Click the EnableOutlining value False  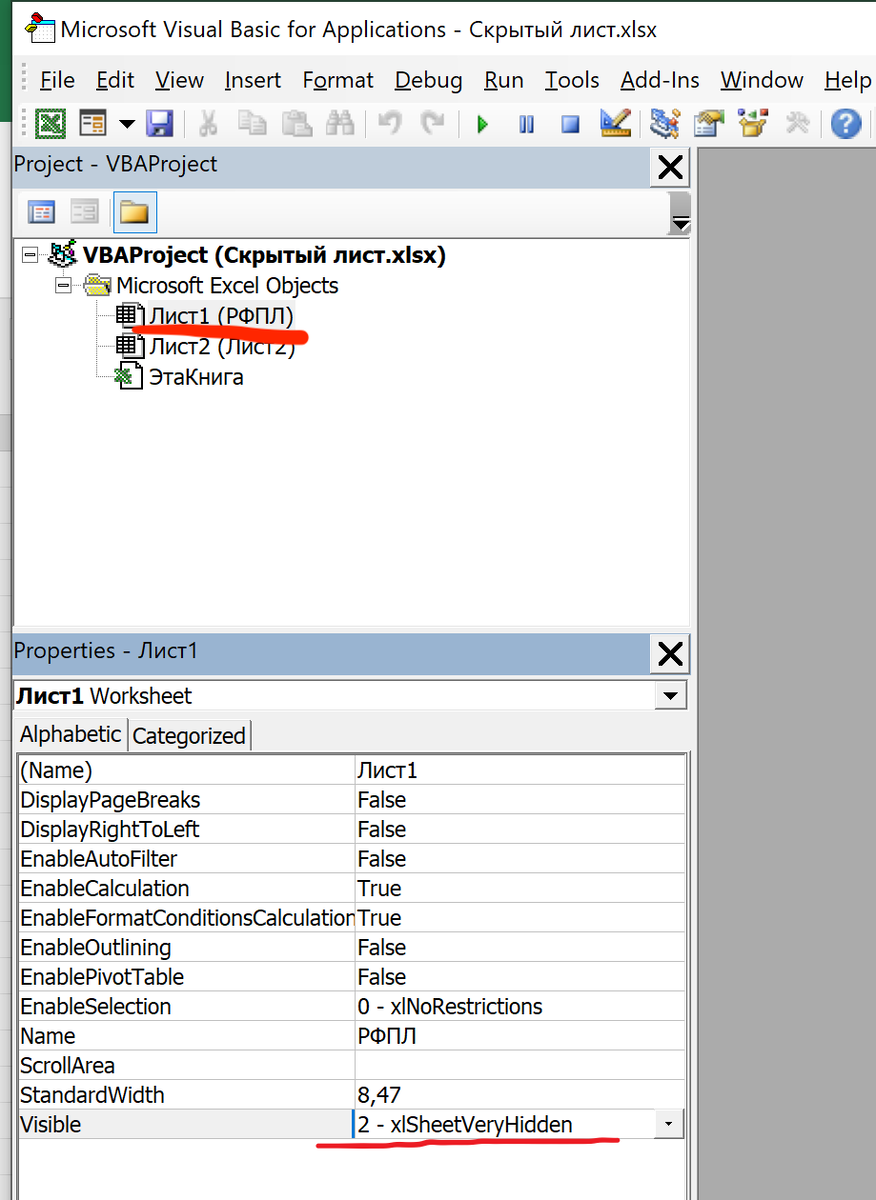coord(519,947)
